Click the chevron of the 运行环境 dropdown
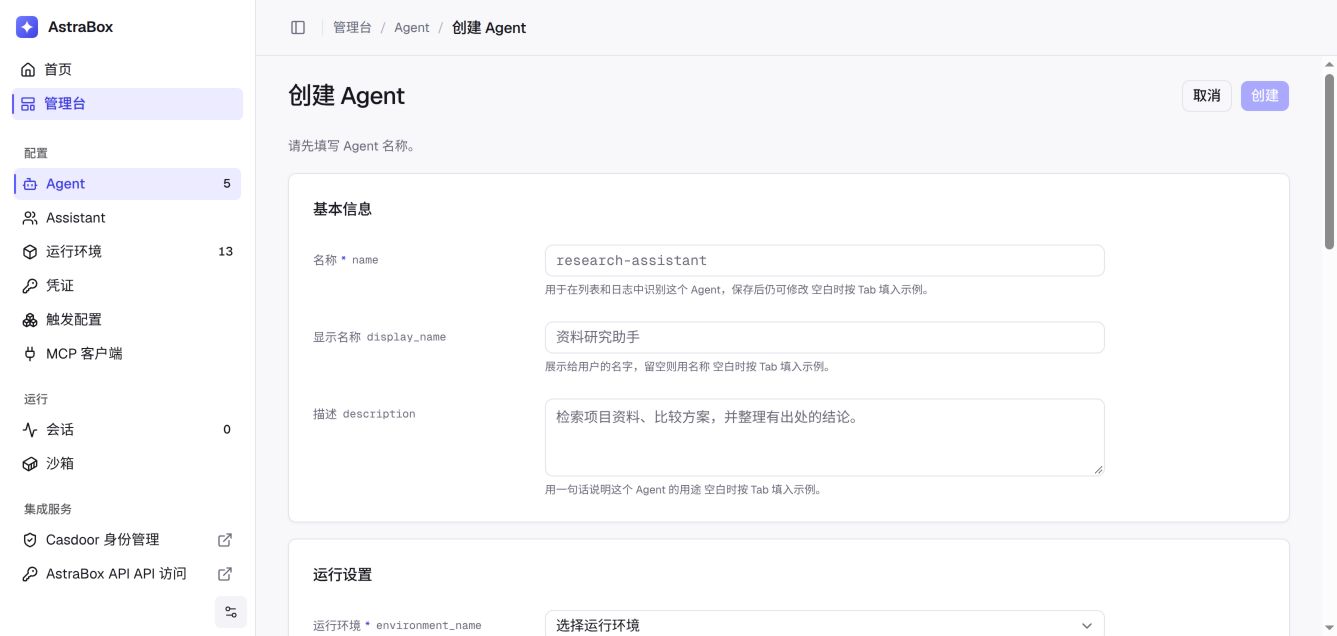Image resolution: width=1337 pixels, height=636 pixels. coord(1087,626)
